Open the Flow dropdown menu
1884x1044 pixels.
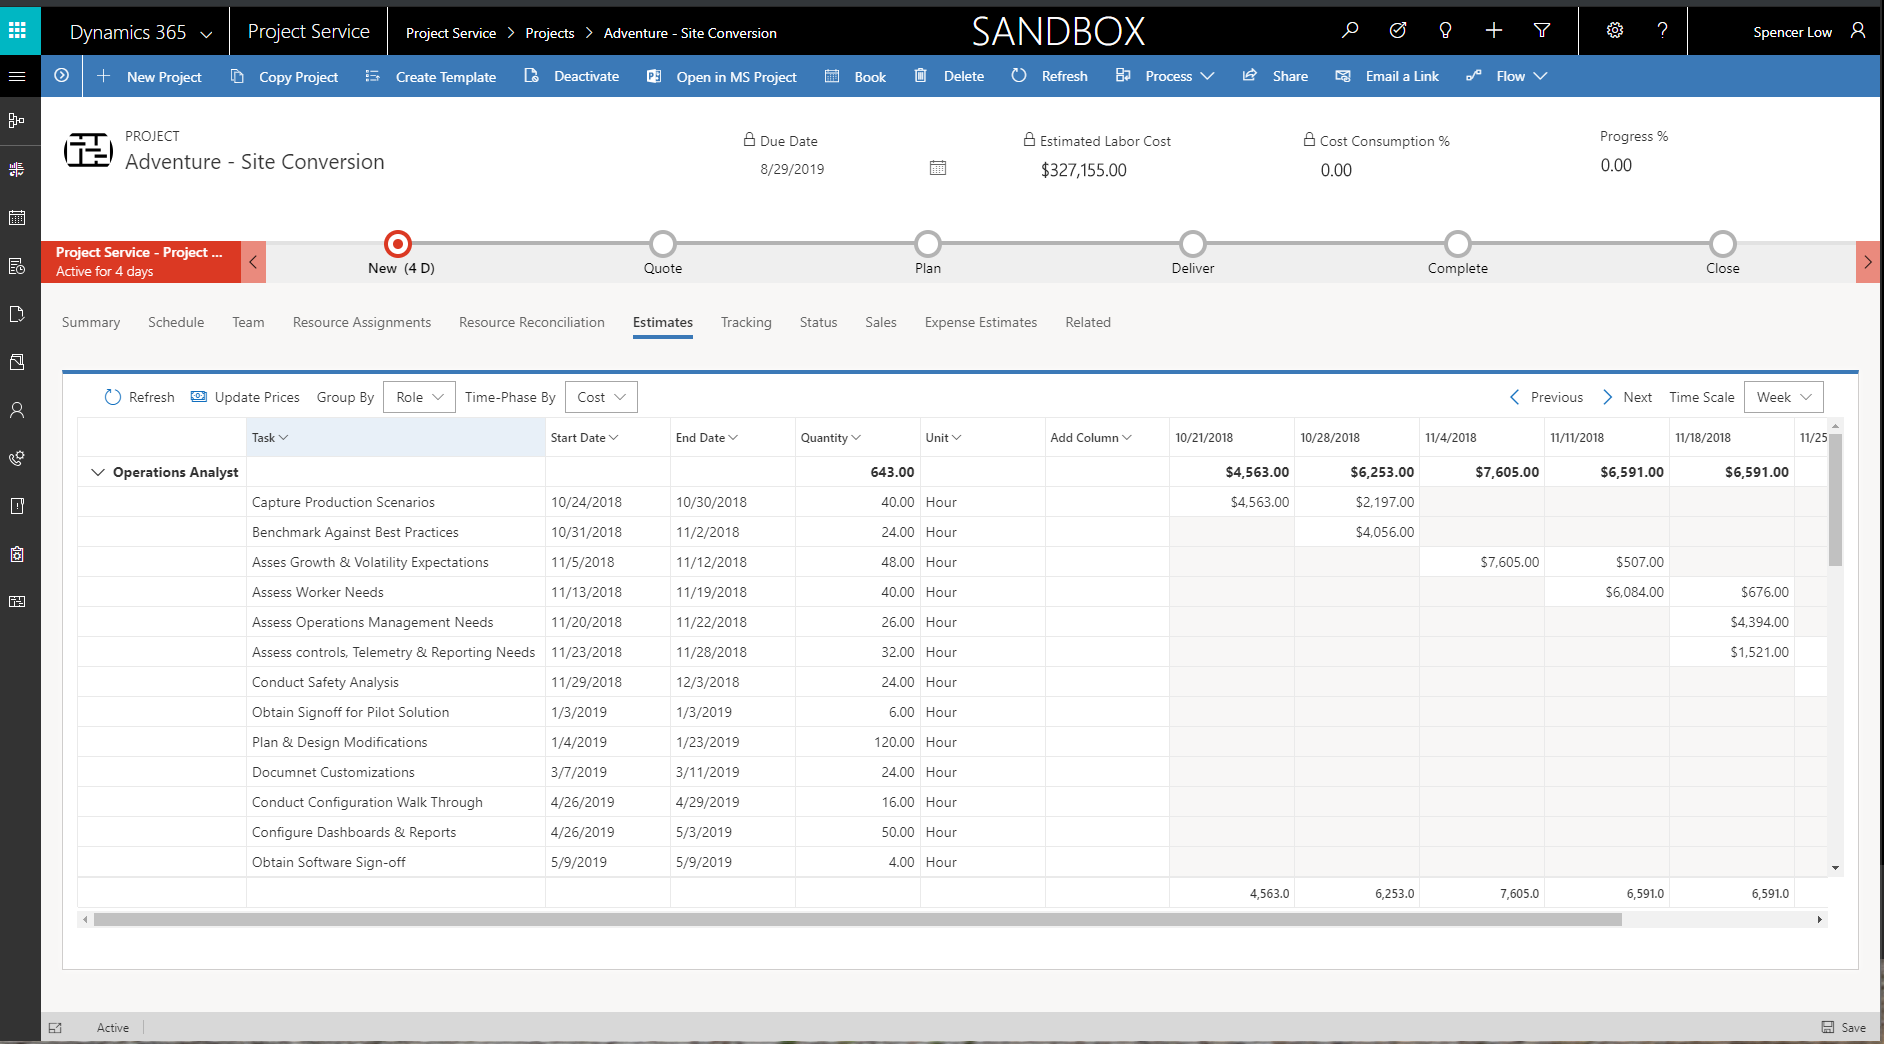1507,76
